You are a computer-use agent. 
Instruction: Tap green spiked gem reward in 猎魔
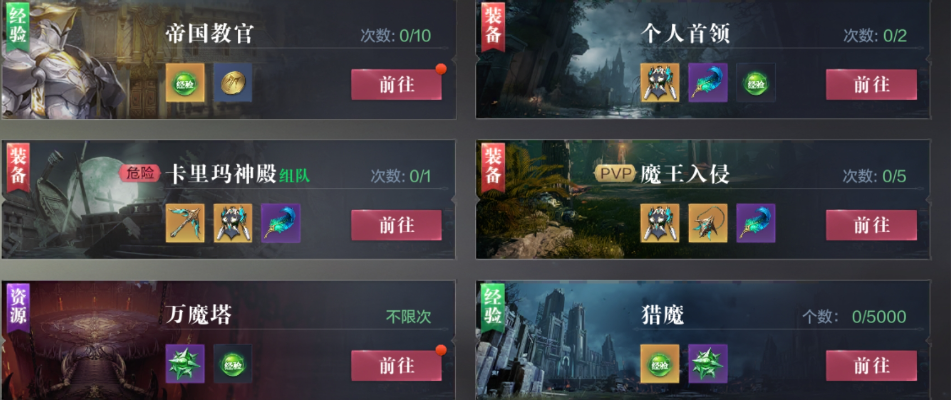(708, 364)
